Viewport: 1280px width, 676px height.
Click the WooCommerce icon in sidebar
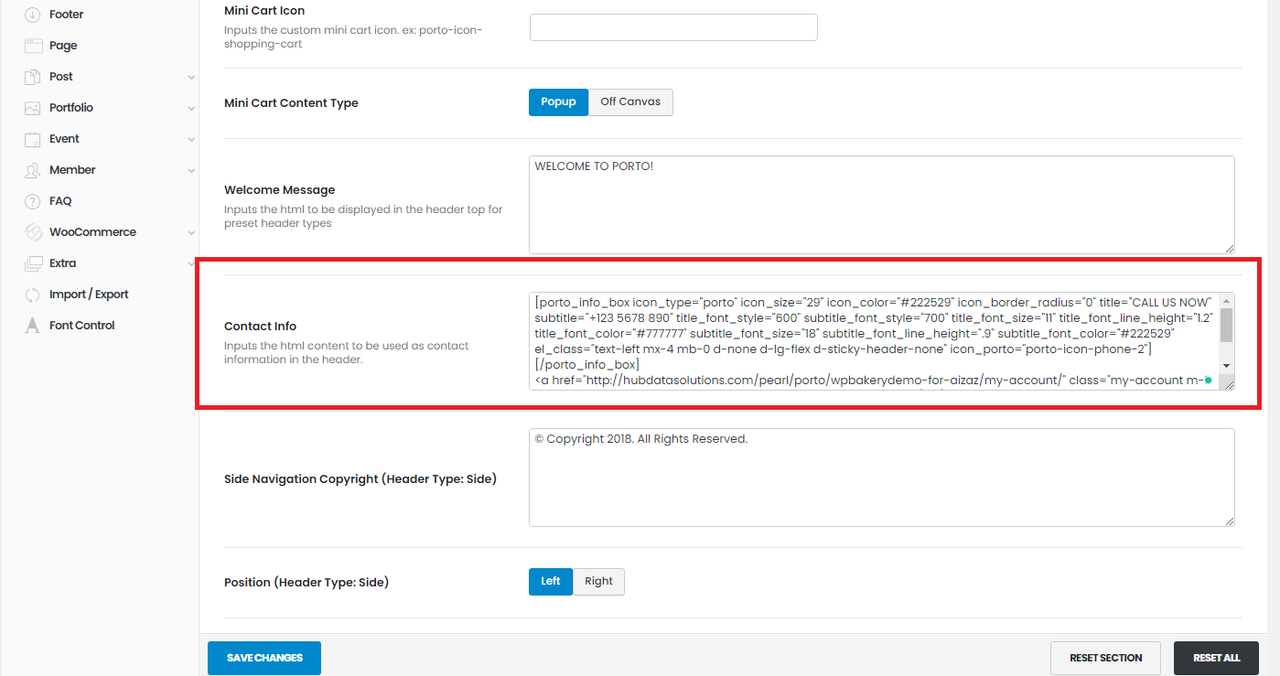(x=32, y=232)
